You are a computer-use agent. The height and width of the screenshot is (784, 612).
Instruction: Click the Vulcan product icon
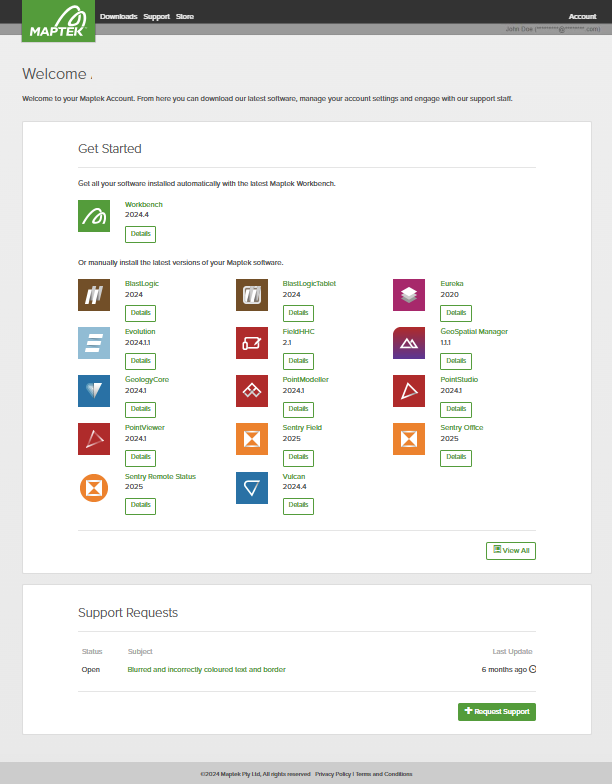[252, 488]
